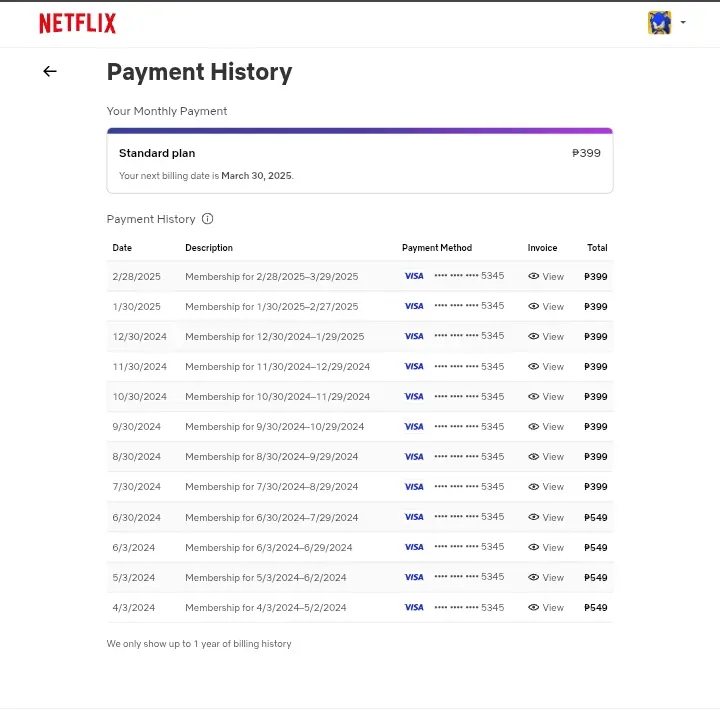View invoice for 5/3/2024 payment
Image resolution: width=720 pixels, height=711 pixels.
pos(546,578)
